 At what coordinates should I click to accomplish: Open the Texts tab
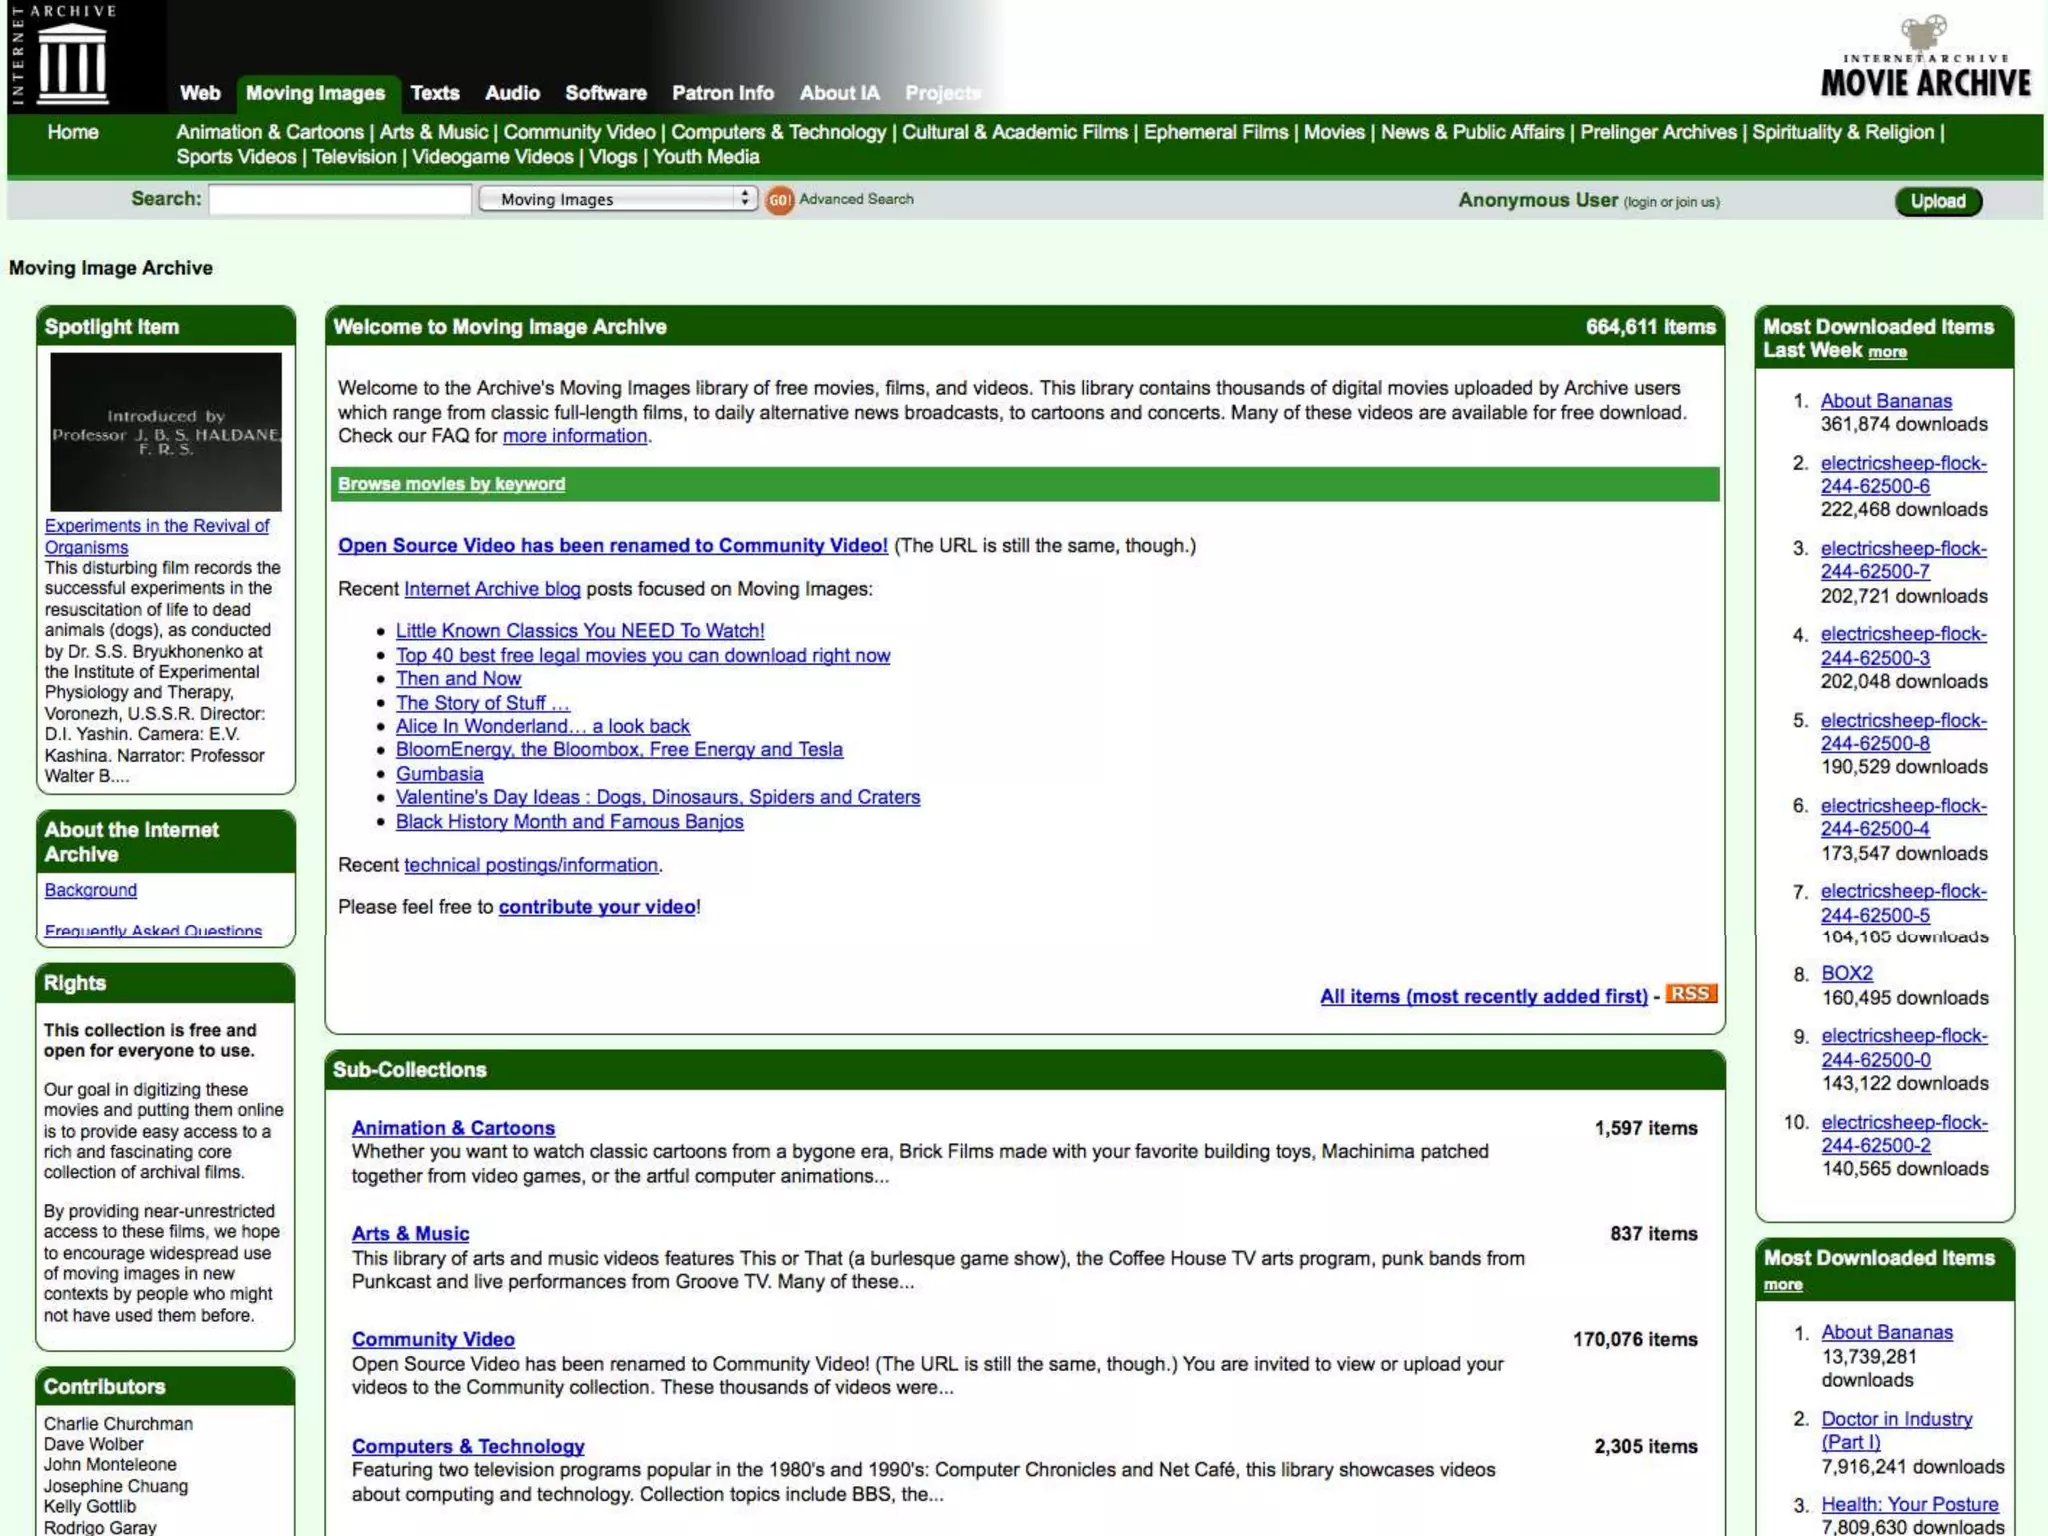[x=434, y=93]
